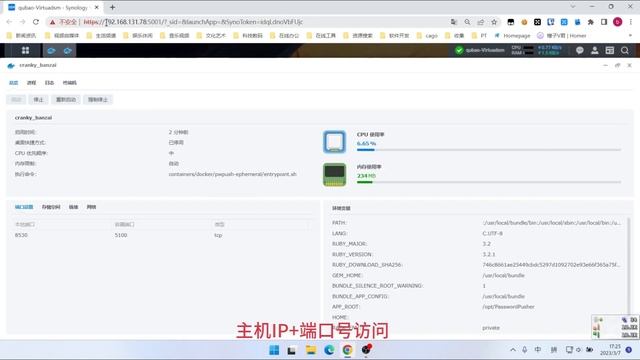Expand the system tray hidden icons chevron
This screenshot has width=640, height=360.
click(x=513, y=350)
